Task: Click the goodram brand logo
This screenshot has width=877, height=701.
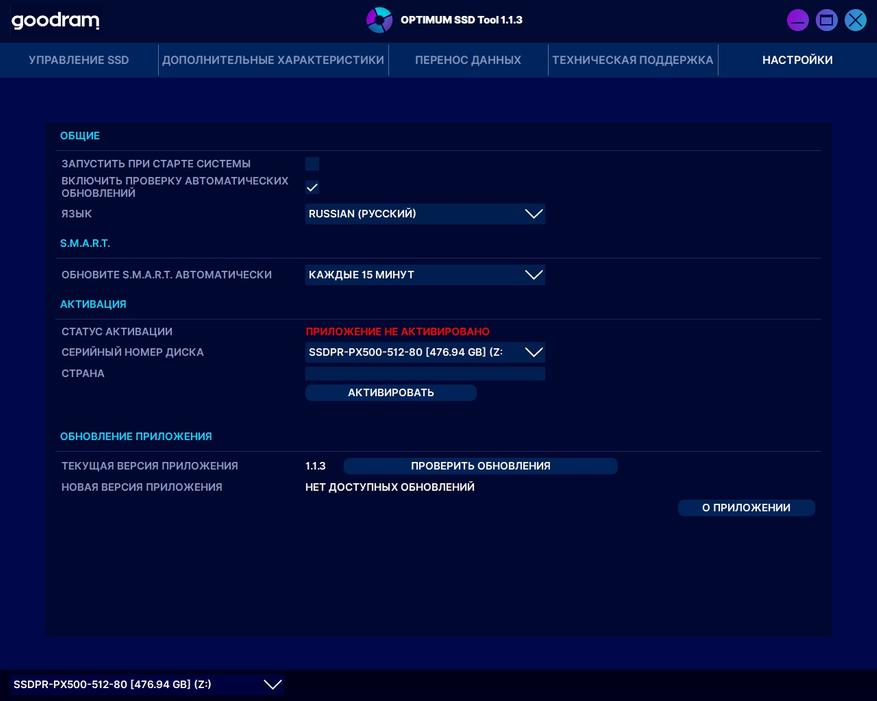Action: [x=55, y=21]
